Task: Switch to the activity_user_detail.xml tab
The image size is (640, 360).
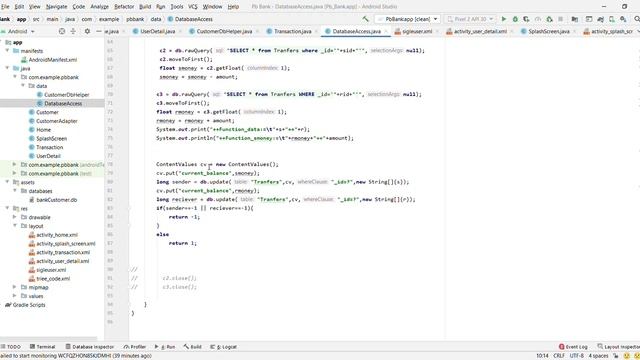Action: 480,31
